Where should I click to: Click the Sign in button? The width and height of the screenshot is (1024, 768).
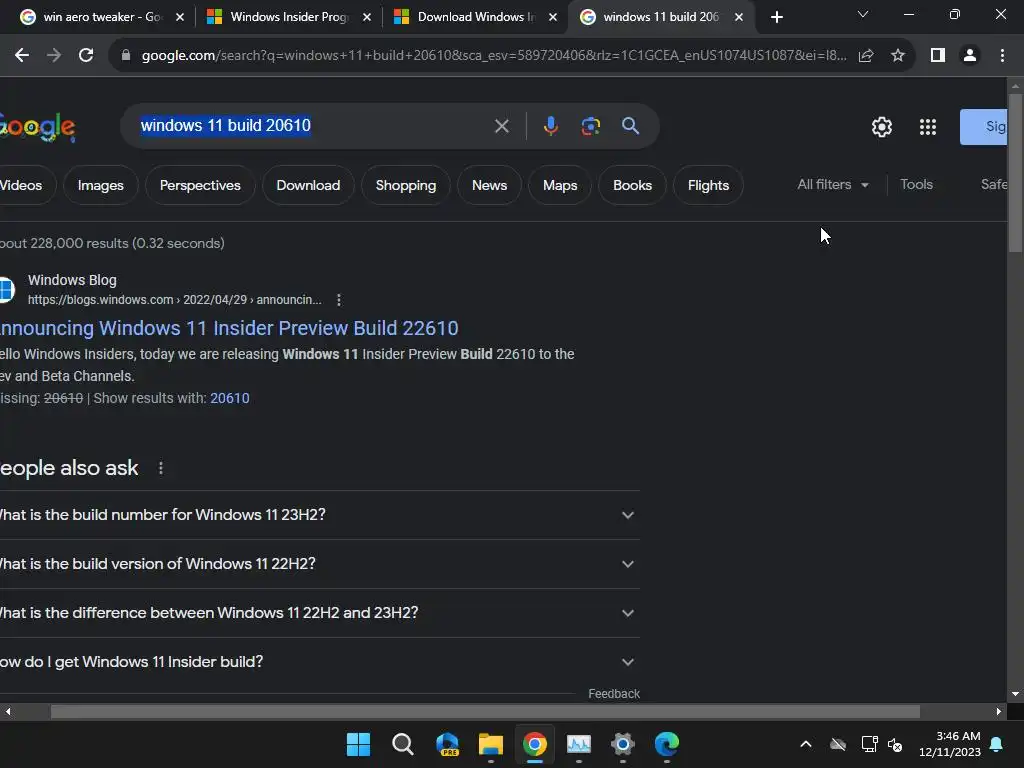[984, 127]
